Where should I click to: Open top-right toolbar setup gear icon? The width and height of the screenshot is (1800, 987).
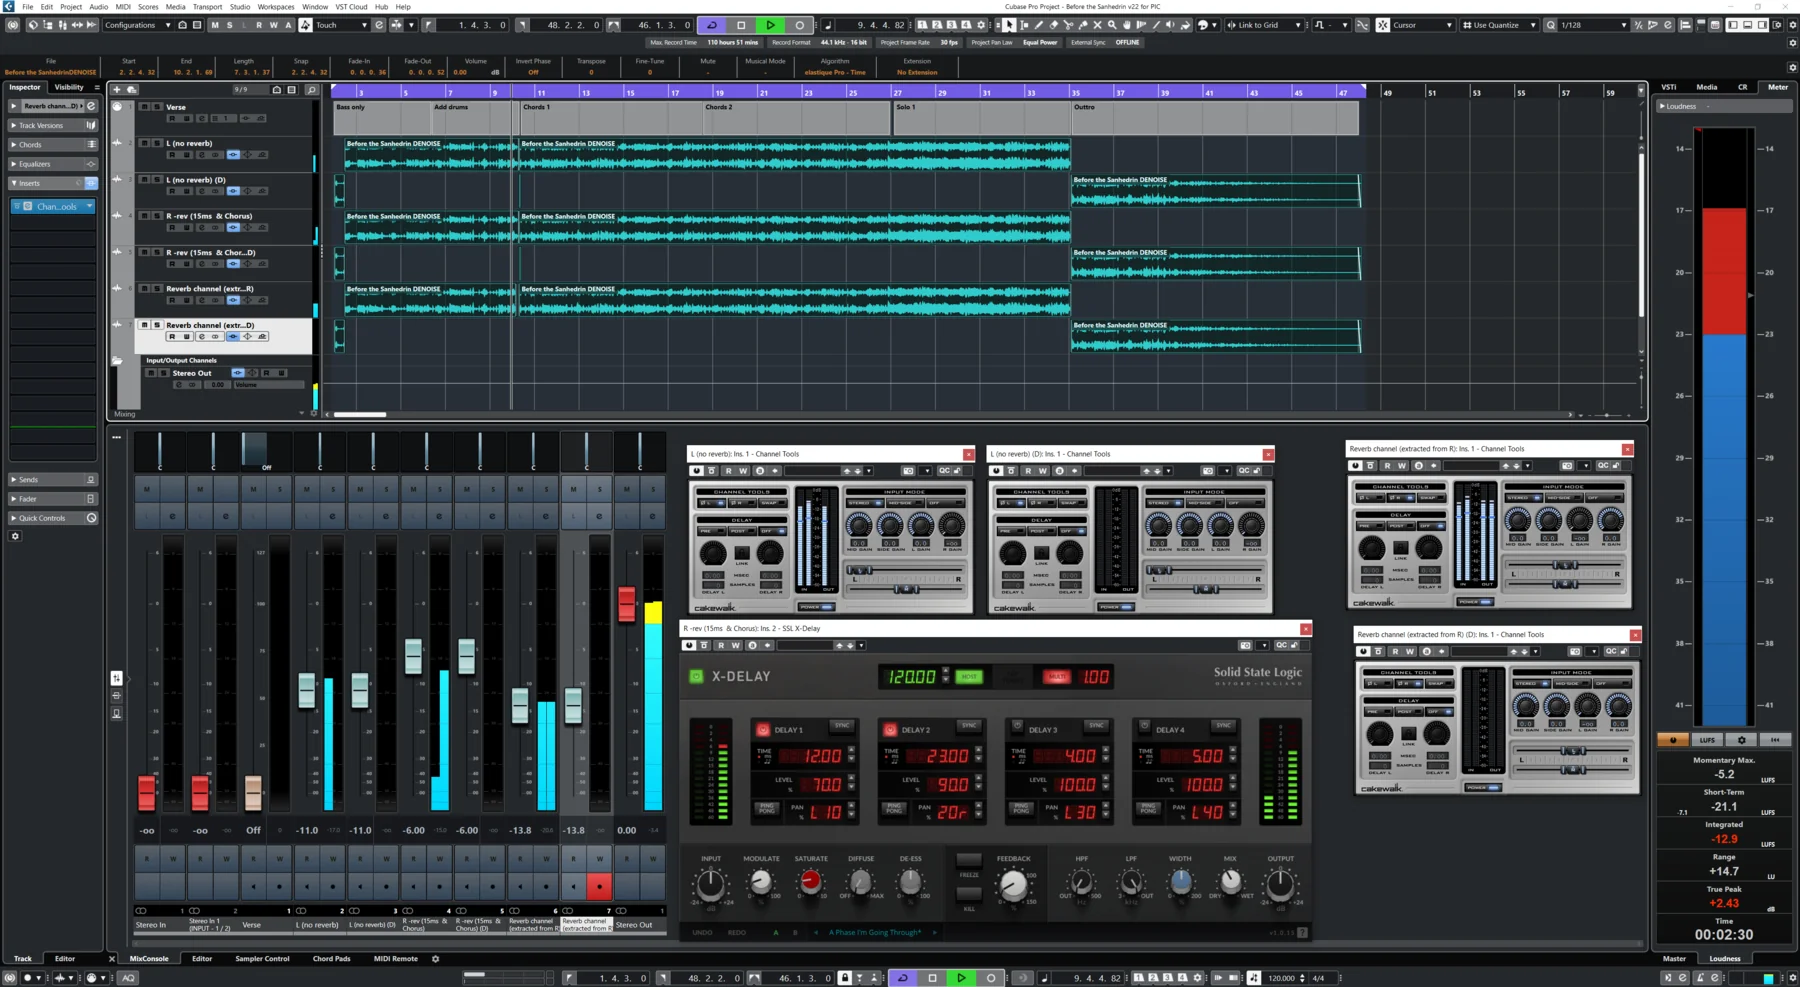(1793, 25)
